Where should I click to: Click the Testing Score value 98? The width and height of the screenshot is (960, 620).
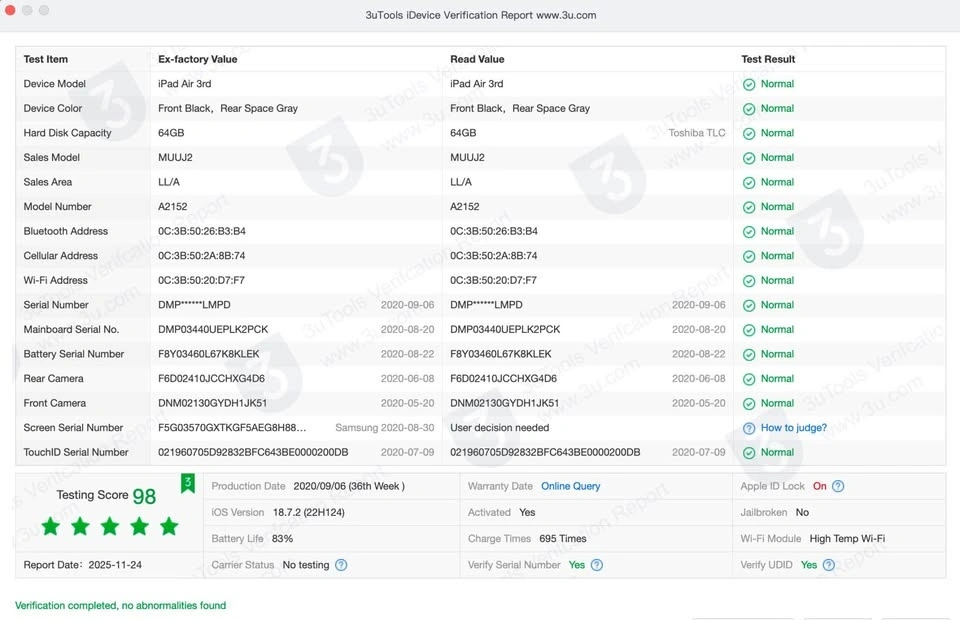tap(144, 497)
